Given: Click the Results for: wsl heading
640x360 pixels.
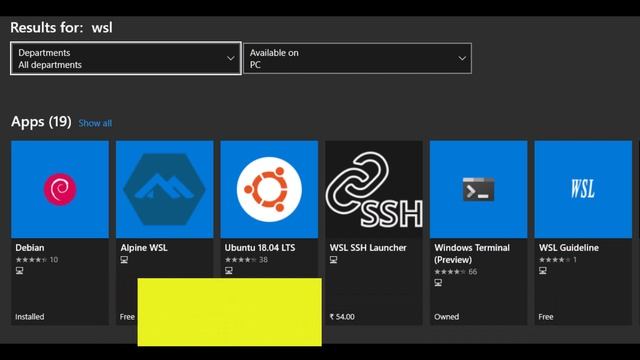Looking at the screenshot, I should tap(61, 28).
